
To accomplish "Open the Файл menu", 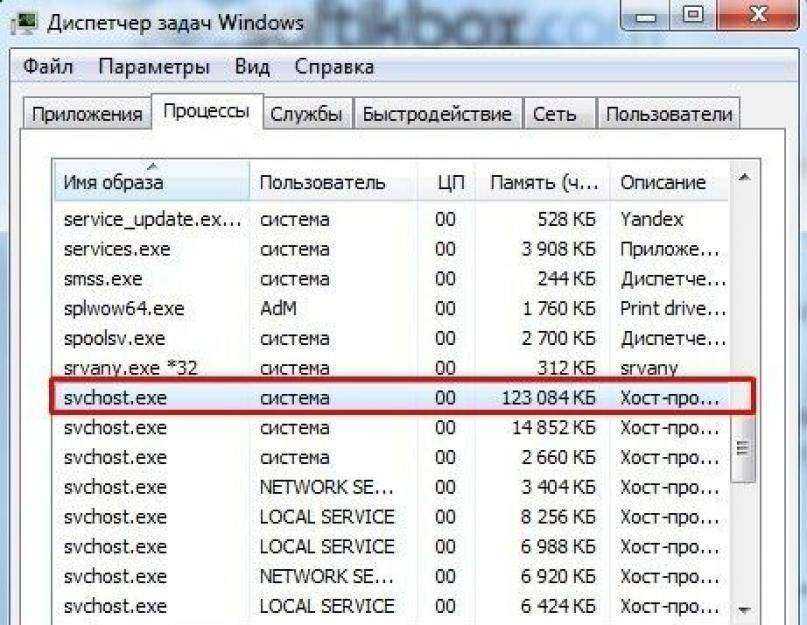I will tap(48, 67).
